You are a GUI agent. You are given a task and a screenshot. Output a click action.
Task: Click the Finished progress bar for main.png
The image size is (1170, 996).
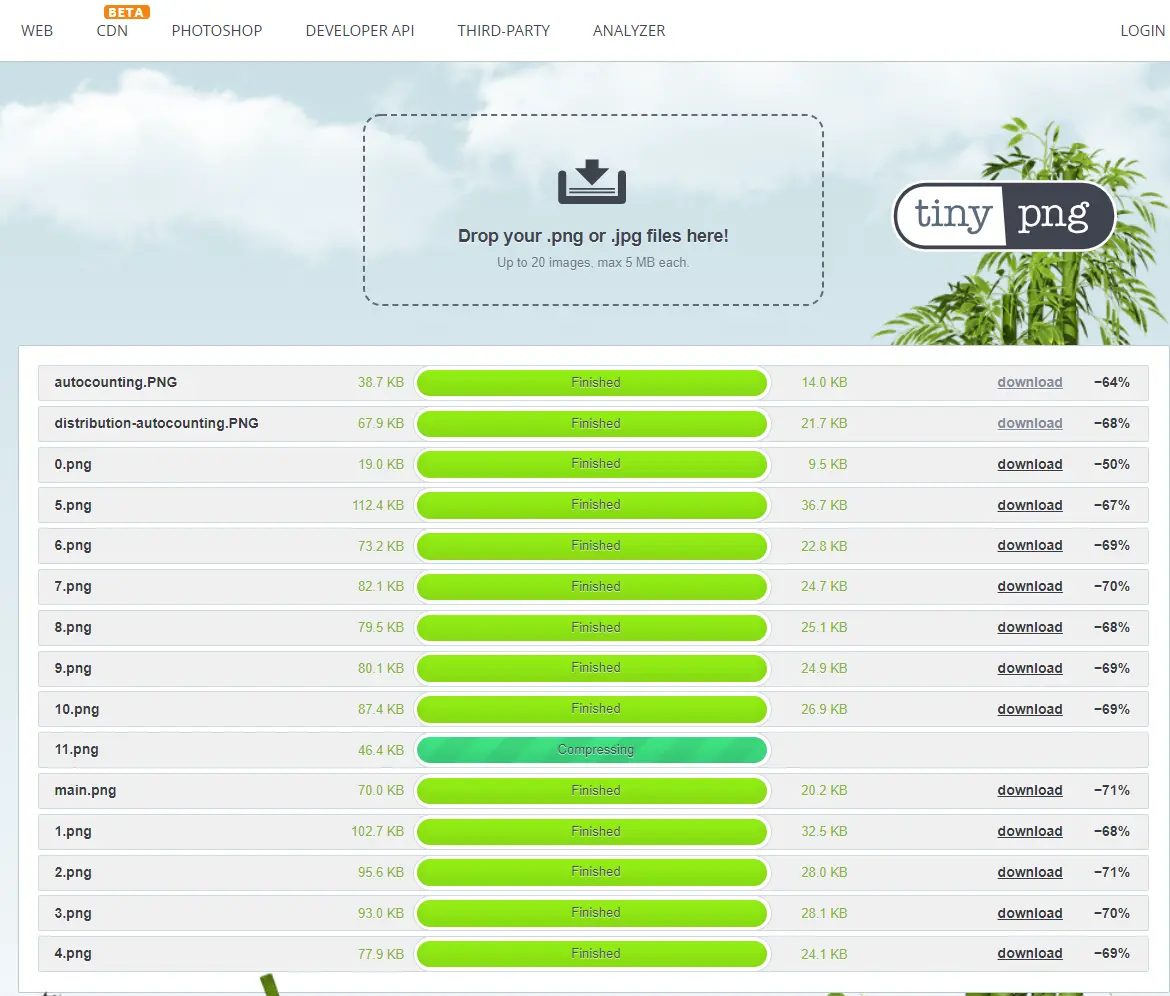[x=592, y=791]
